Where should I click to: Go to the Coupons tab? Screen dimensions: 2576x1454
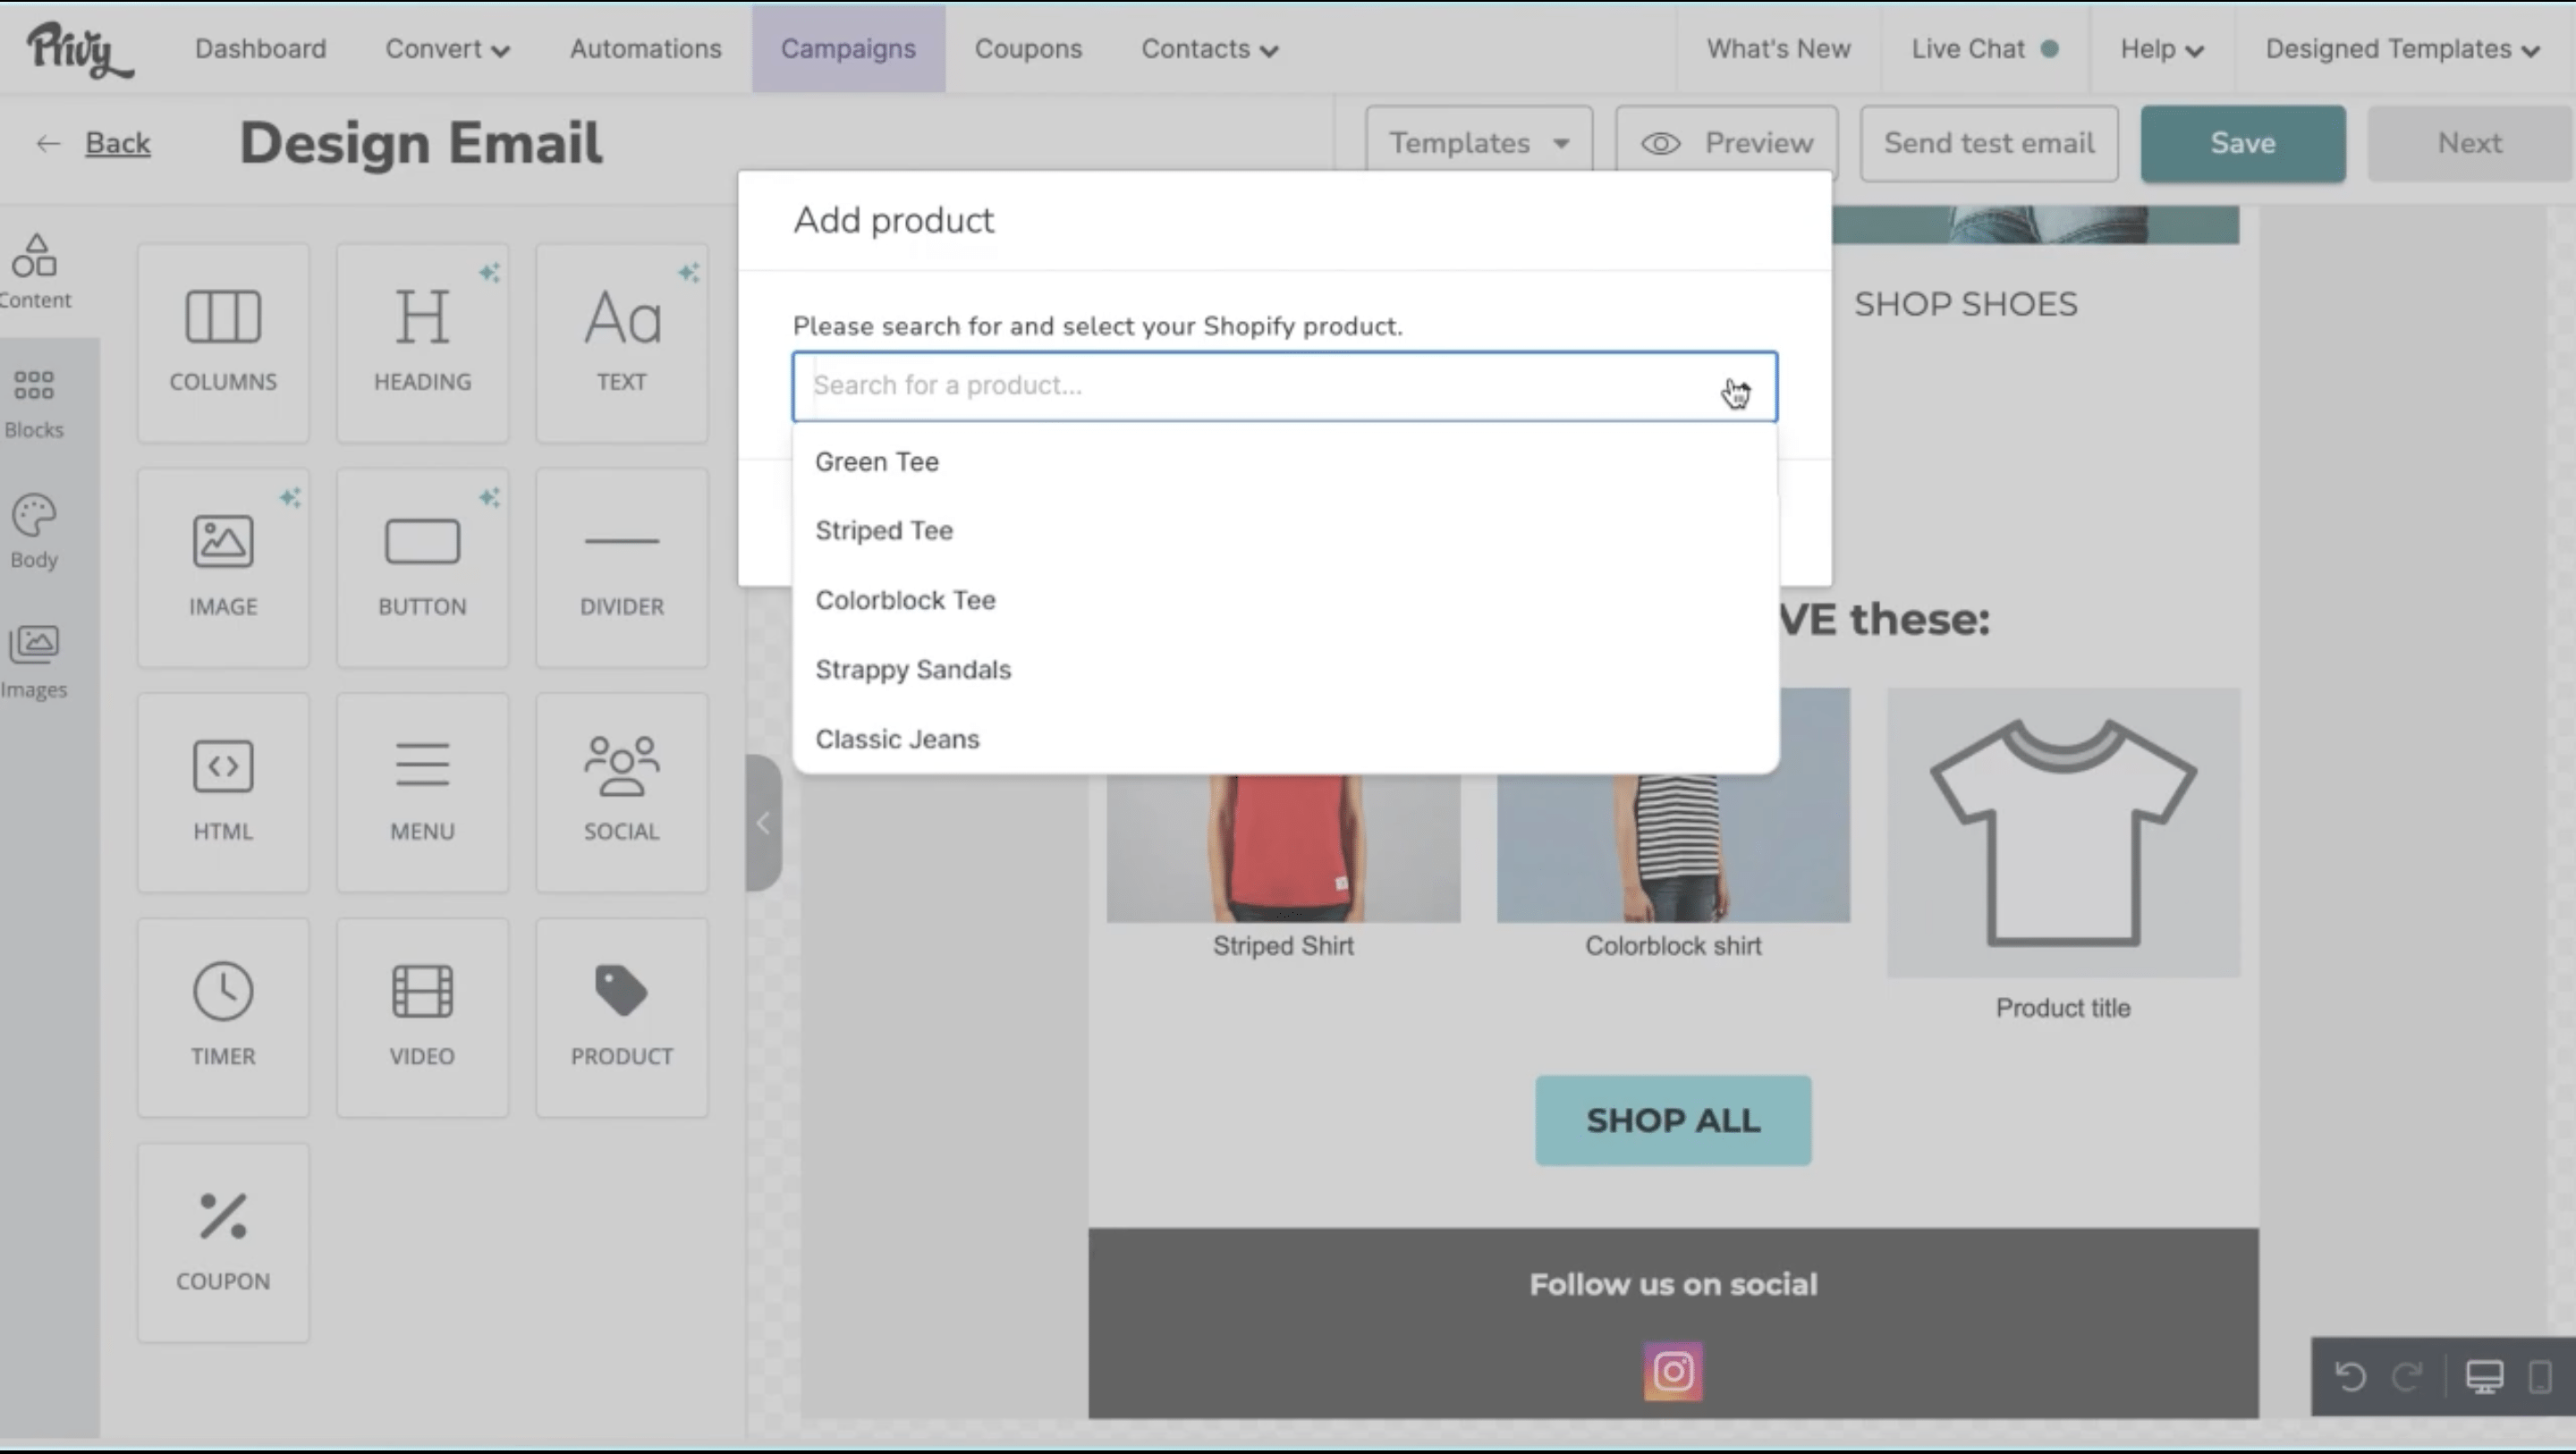point(1028,49)
